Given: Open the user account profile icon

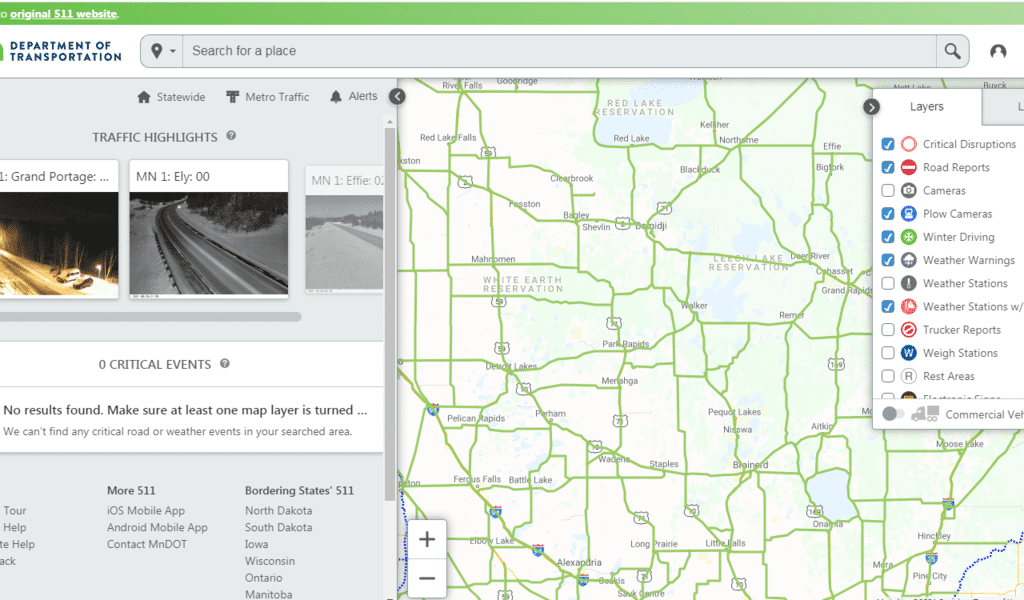Looking at the screenshot, I should tap(998, 52).
